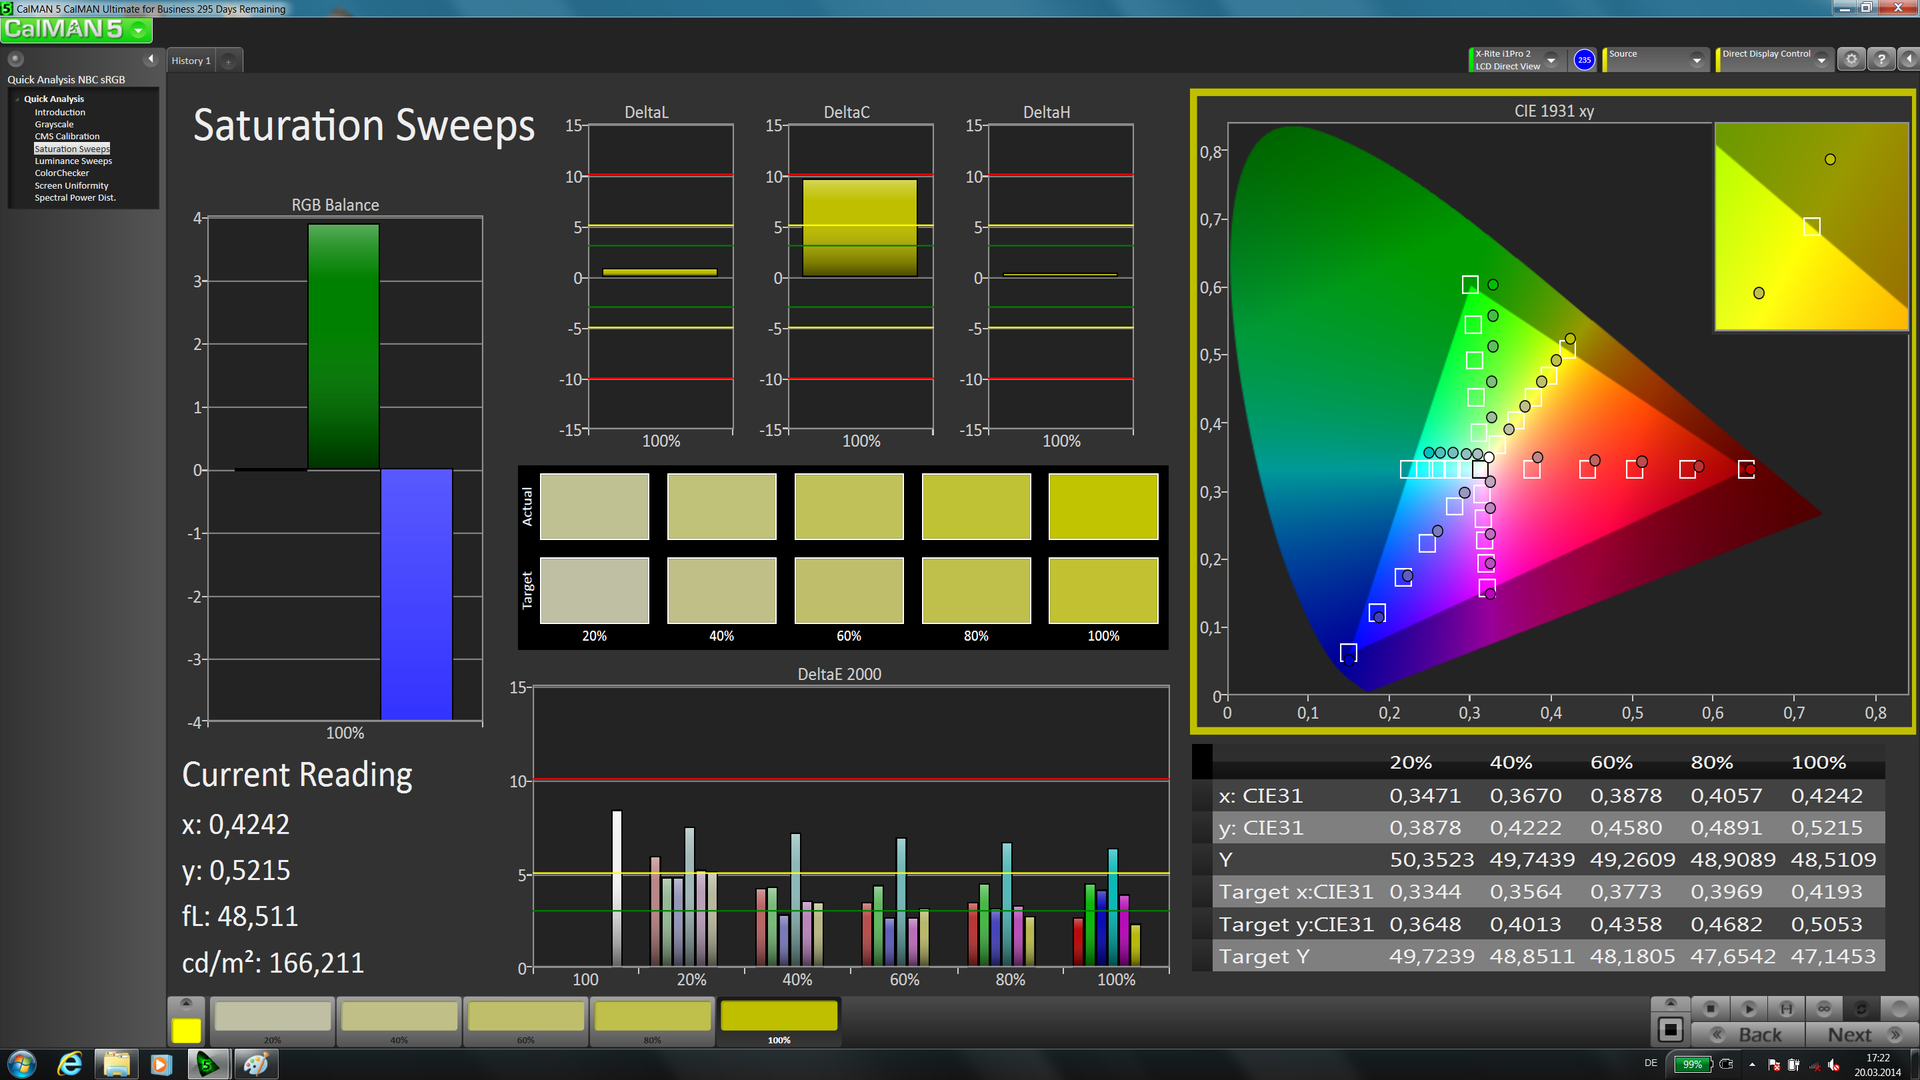Toggle the refresh loop button
This screenshot has height=1080, width=1920.
tap(1861, 1009)
